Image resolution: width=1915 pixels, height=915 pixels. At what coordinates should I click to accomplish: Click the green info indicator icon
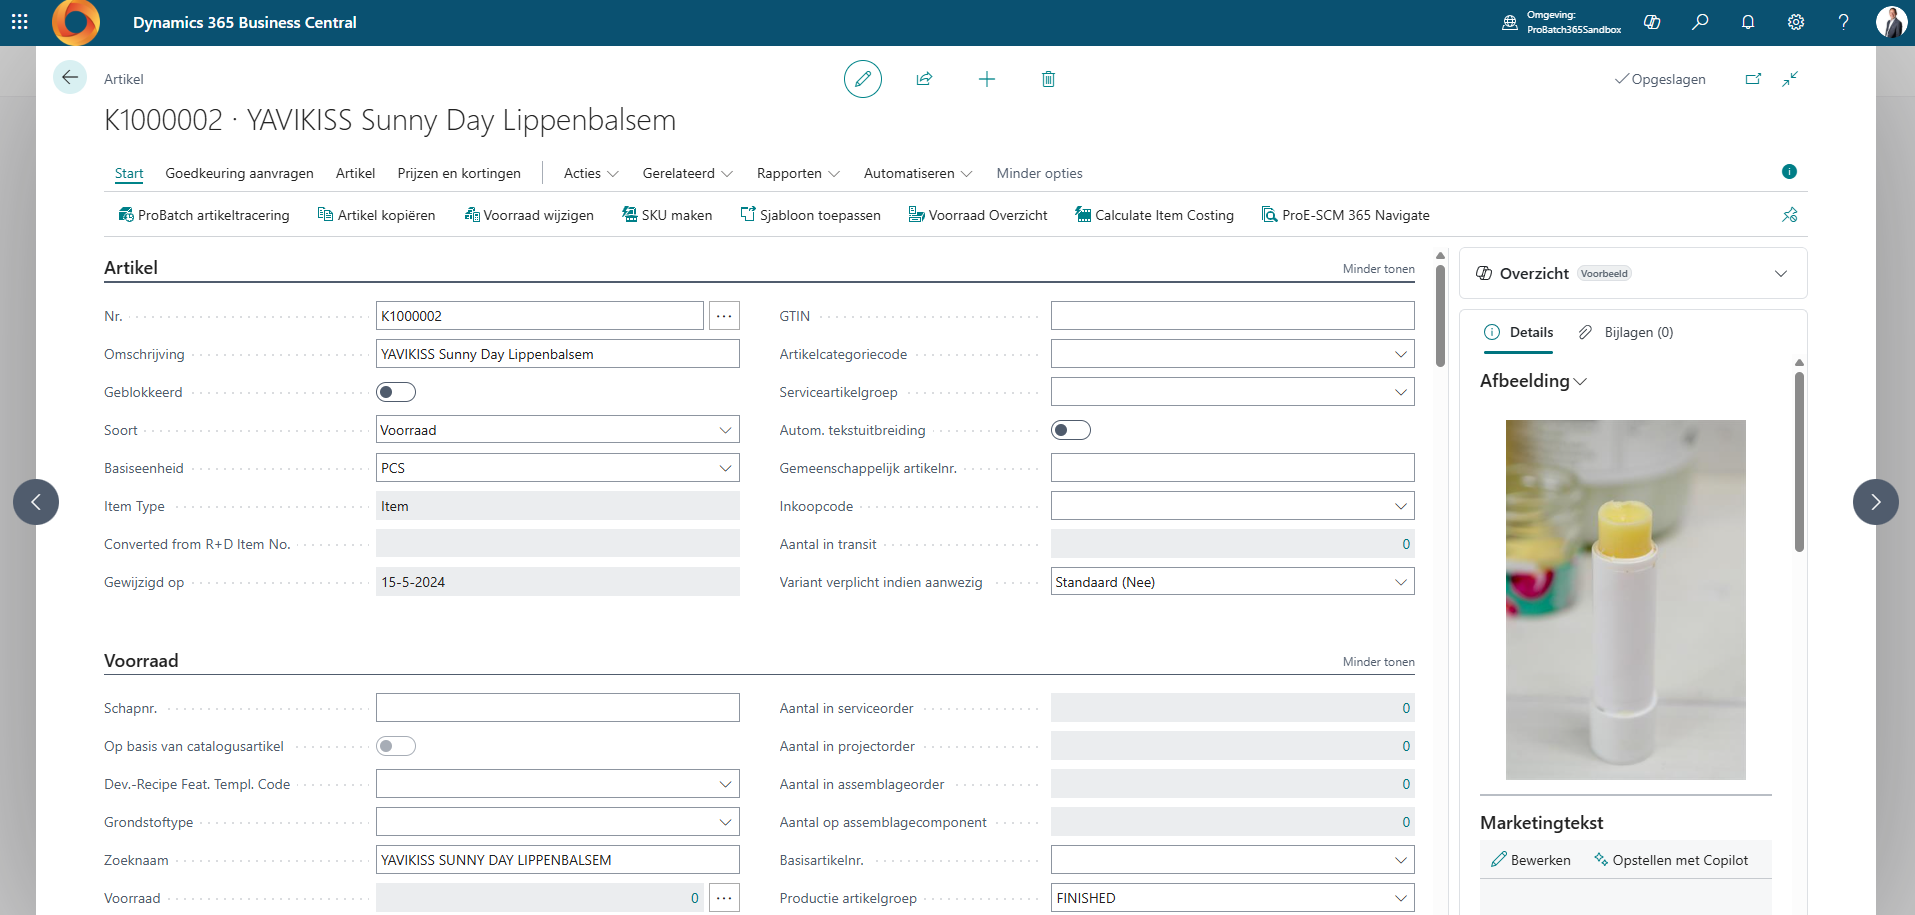point(1789,172)
